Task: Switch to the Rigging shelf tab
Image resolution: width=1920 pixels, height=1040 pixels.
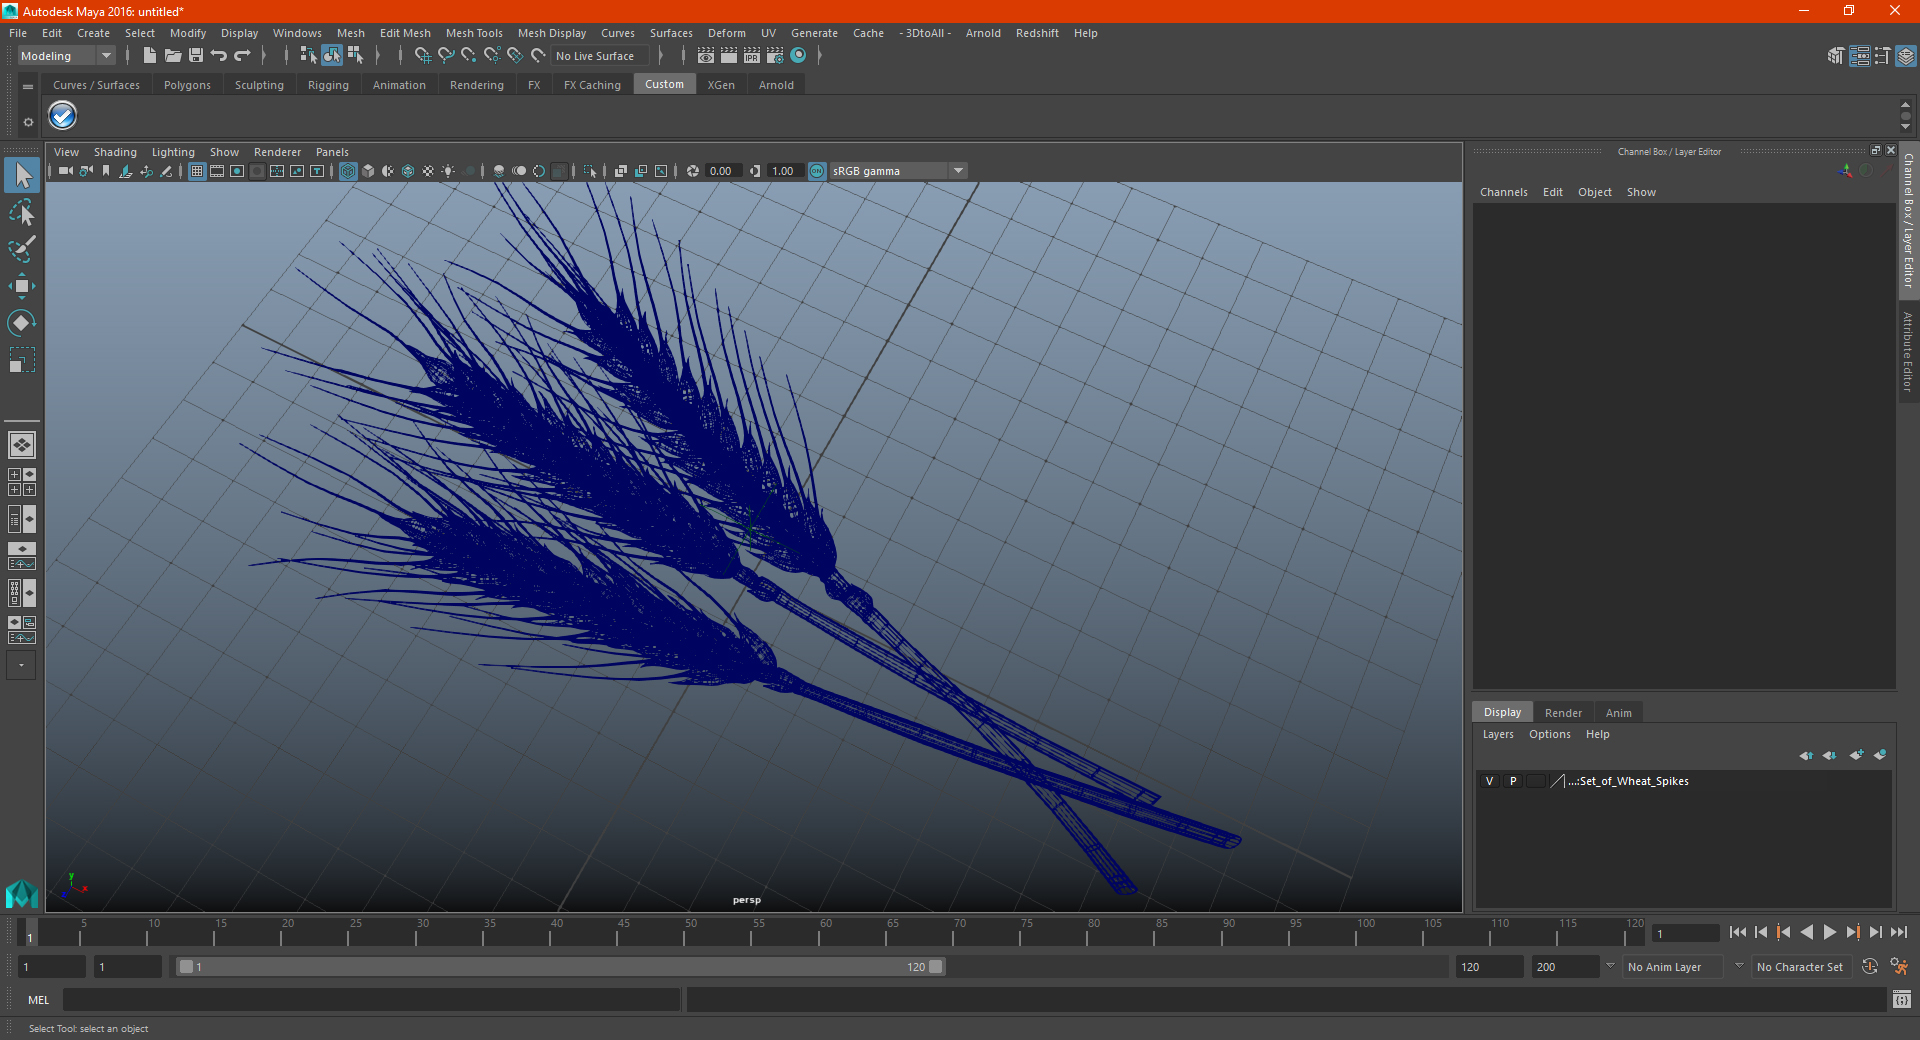Action: point(328,85)
